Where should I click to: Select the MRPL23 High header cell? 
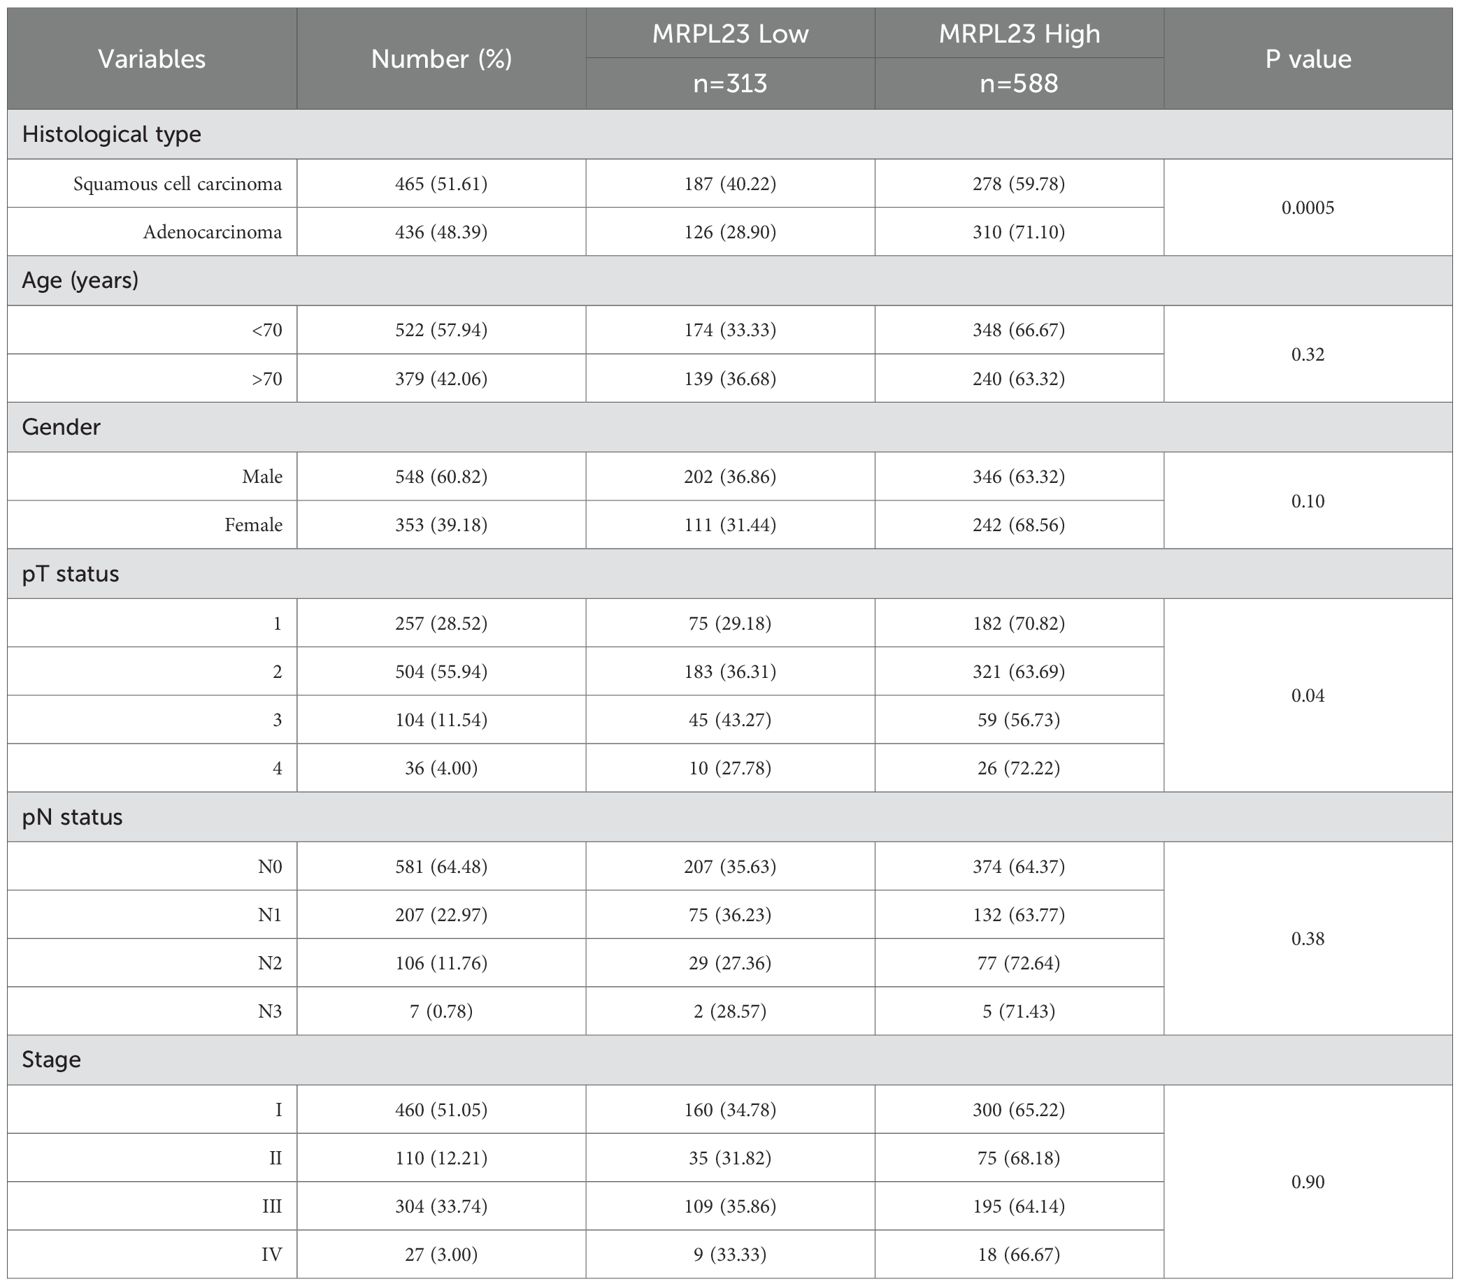[1019, 34]
